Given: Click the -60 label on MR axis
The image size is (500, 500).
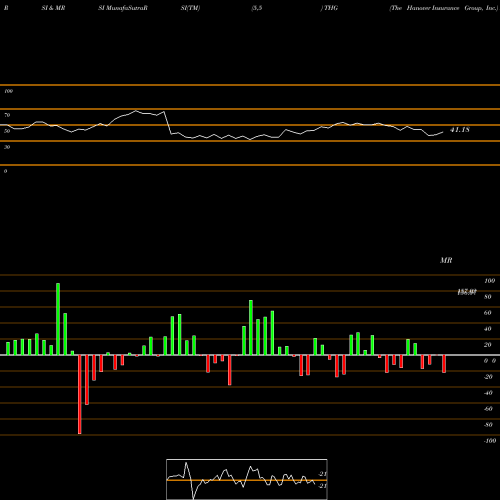Looking at the screenshot, I should point(488,409).
